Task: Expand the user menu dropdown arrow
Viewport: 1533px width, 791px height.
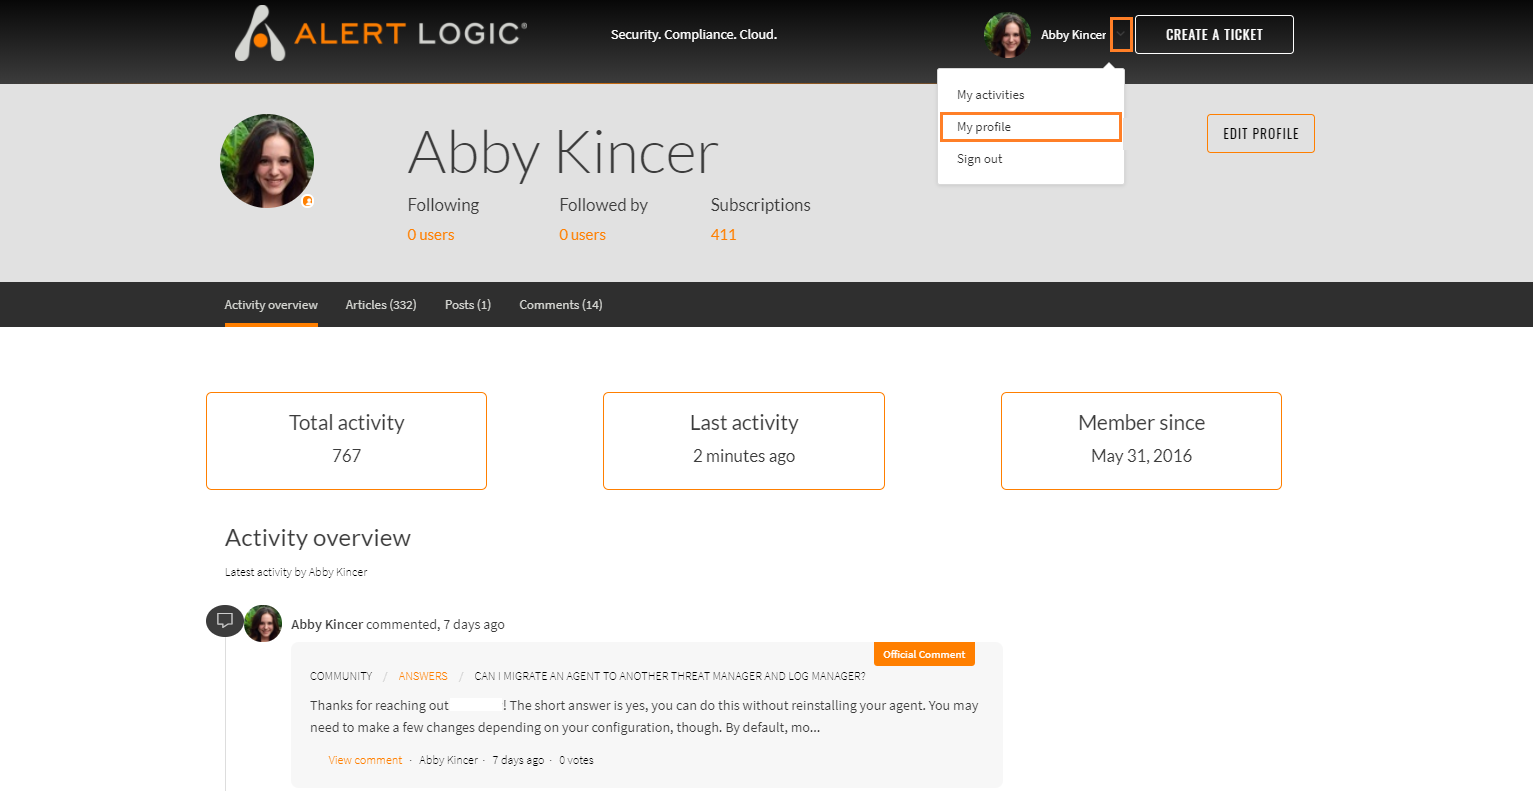Action: [1121, 35]
